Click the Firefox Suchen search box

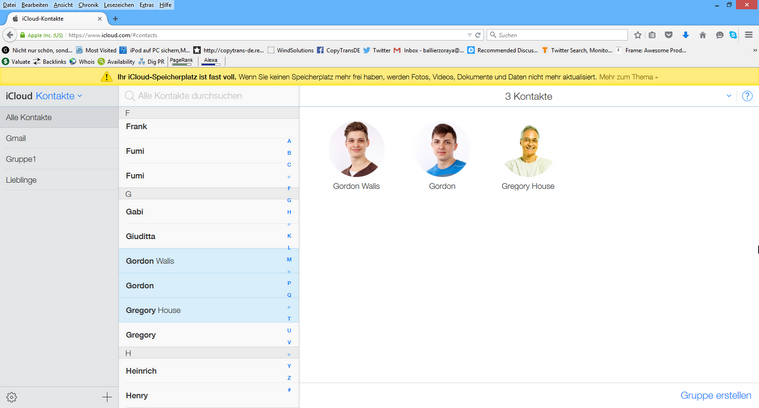557,35
